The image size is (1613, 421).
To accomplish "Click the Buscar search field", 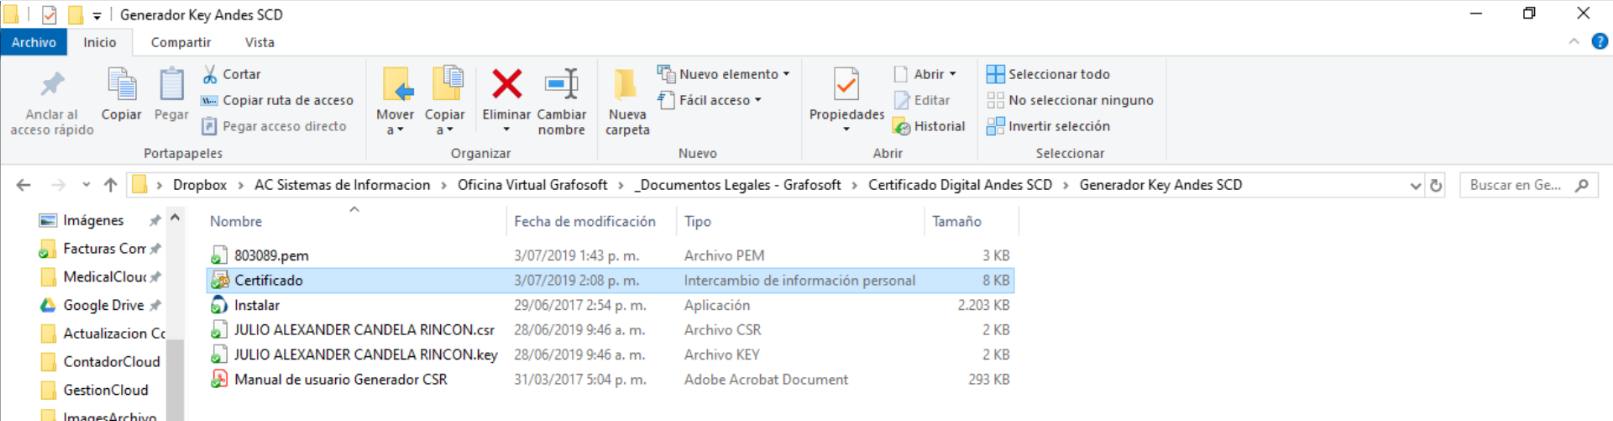I will point(1515,185).
